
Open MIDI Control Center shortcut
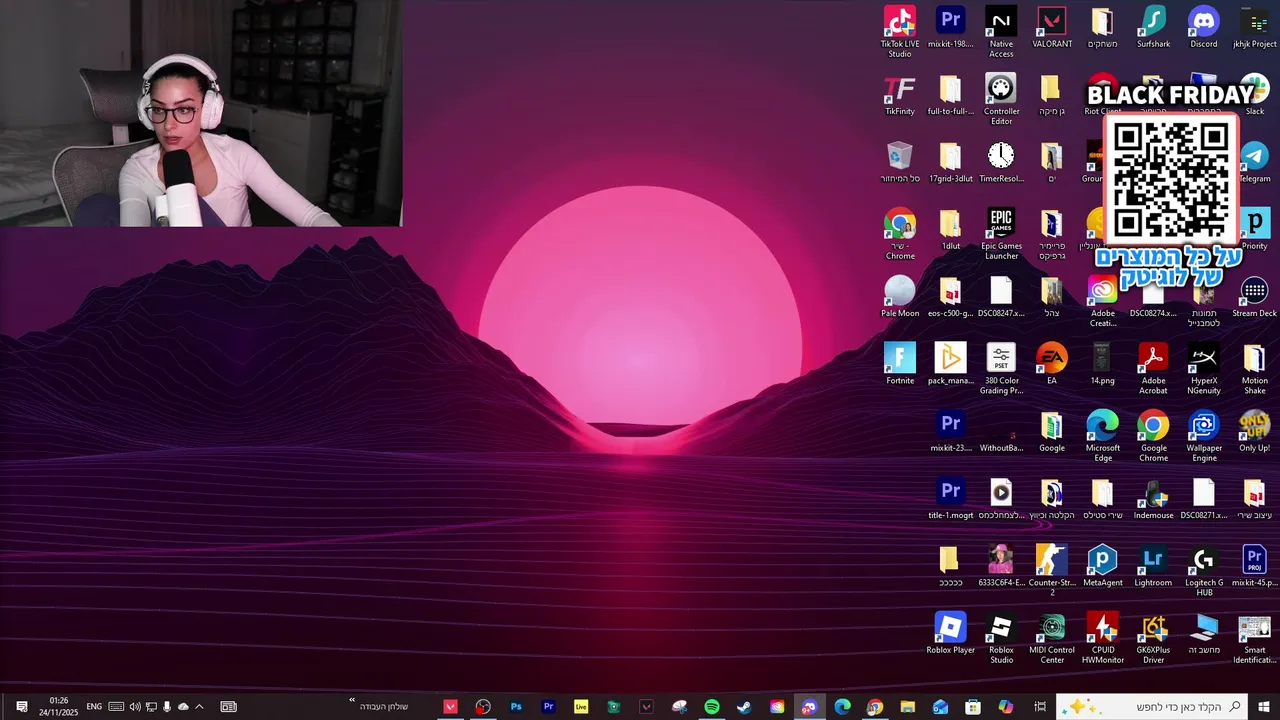[x=1052, y=638]
